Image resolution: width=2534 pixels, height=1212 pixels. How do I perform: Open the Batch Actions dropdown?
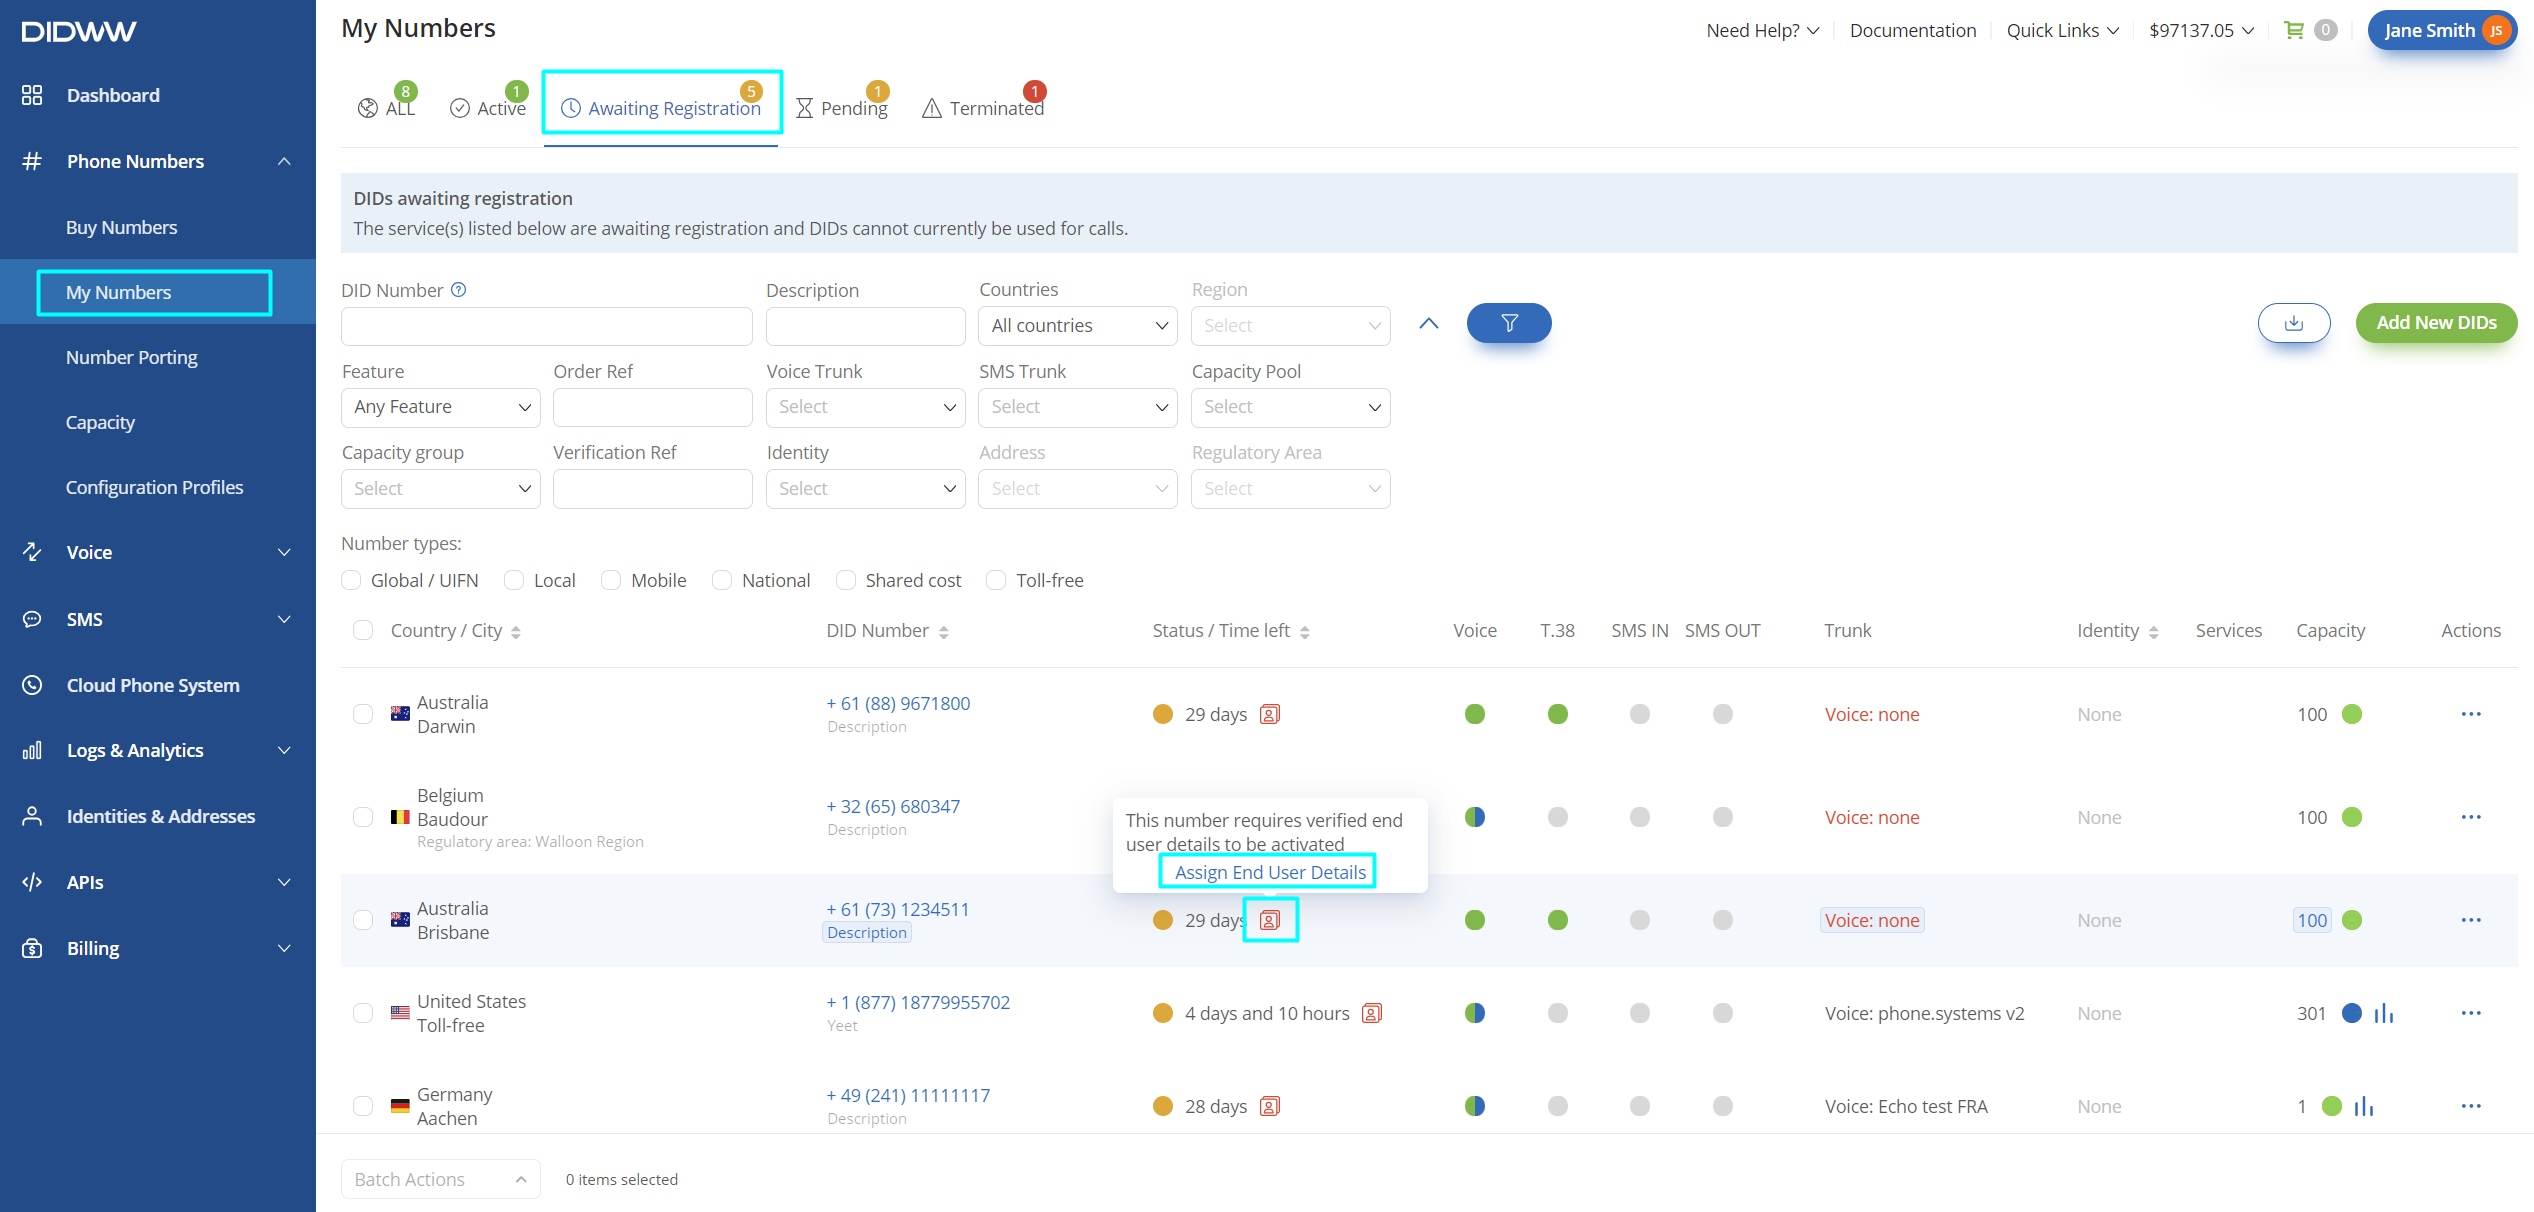(441, 1179)
